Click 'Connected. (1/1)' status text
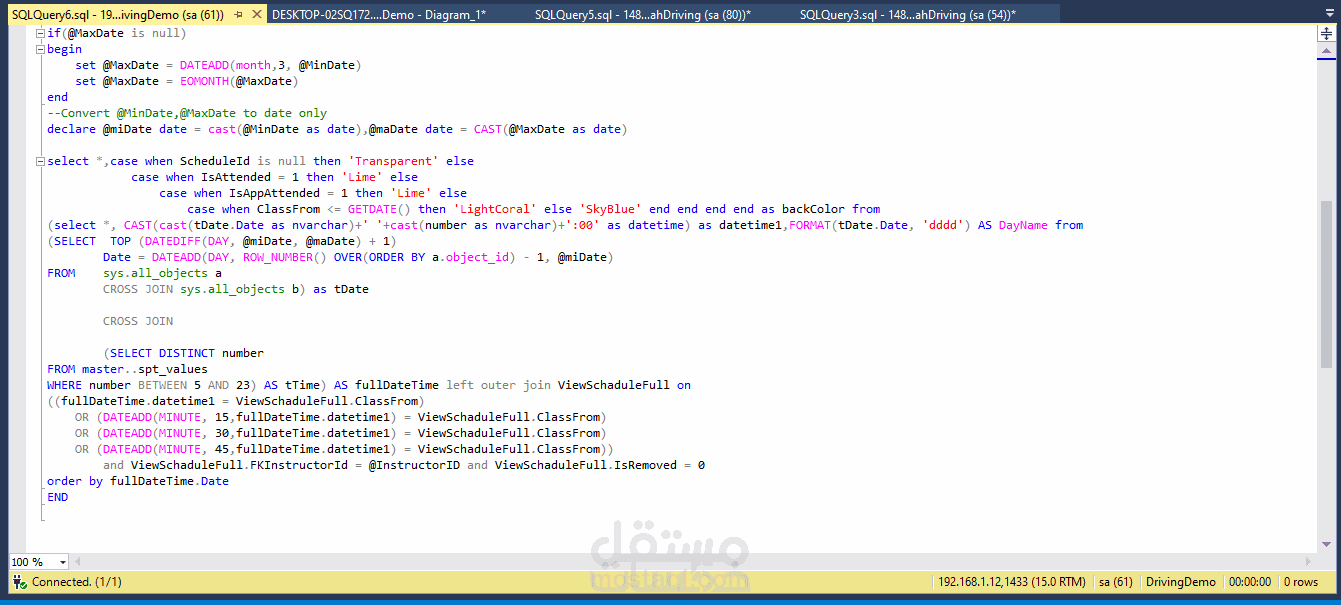This screenshot has width=1341, height=605. point(77,582)
